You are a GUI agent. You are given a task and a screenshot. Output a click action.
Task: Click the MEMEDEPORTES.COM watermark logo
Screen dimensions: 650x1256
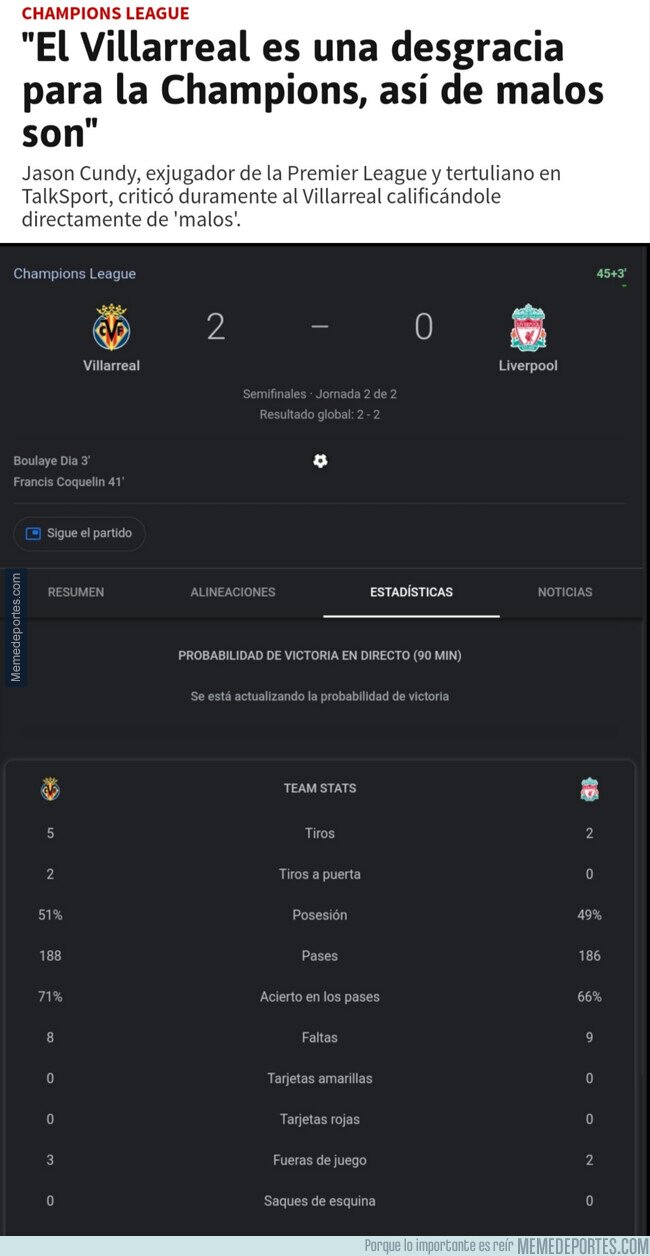click(583, 1245)
